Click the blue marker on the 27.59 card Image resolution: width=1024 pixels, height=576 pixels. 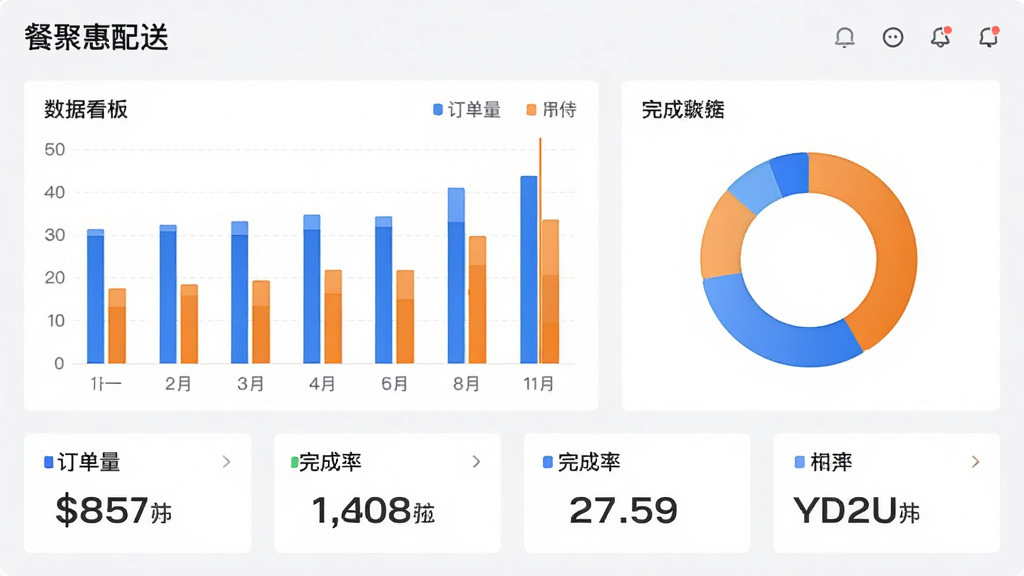tap(548, 462)
